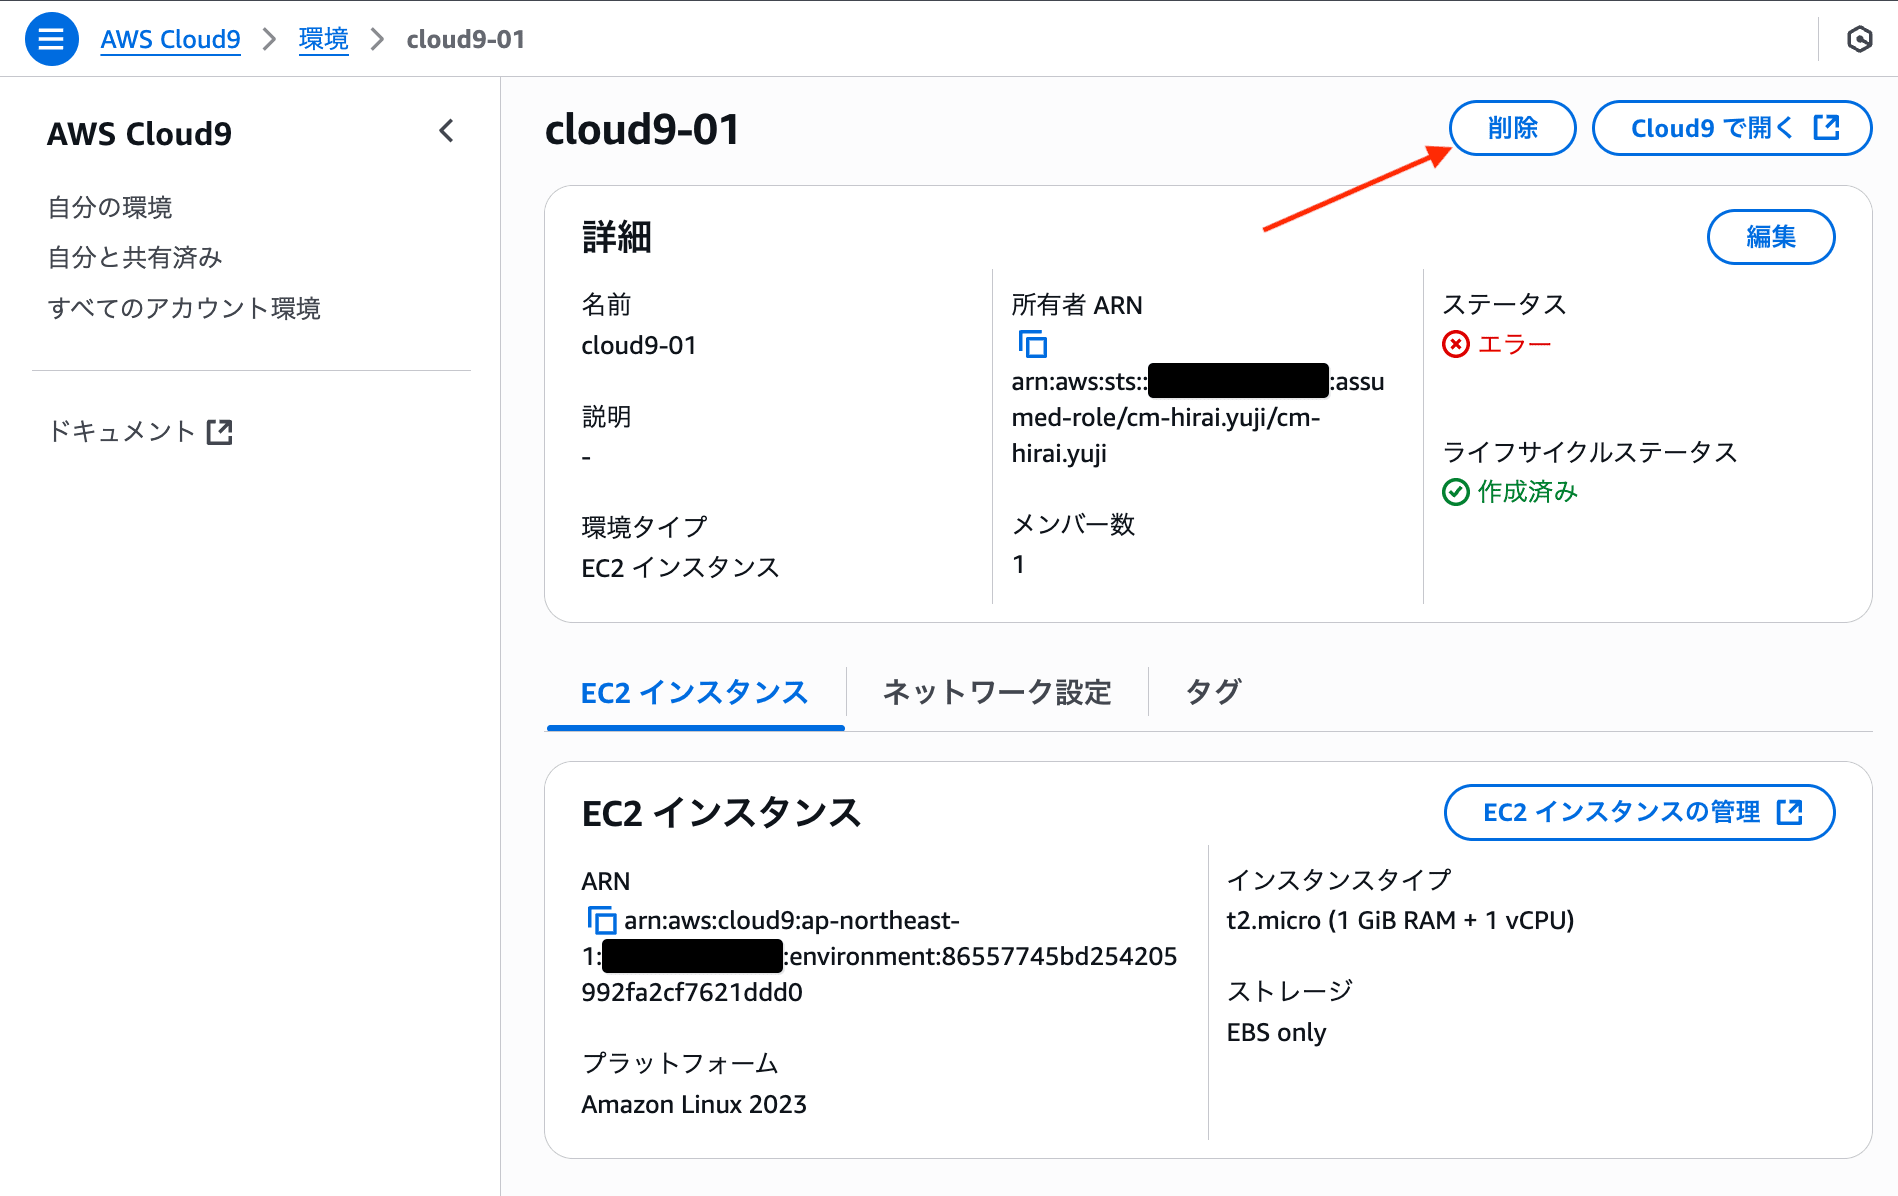Go to the 環境 breadcrumb link
This screenshot has height=1196, width=1898.
pos(323,39)
